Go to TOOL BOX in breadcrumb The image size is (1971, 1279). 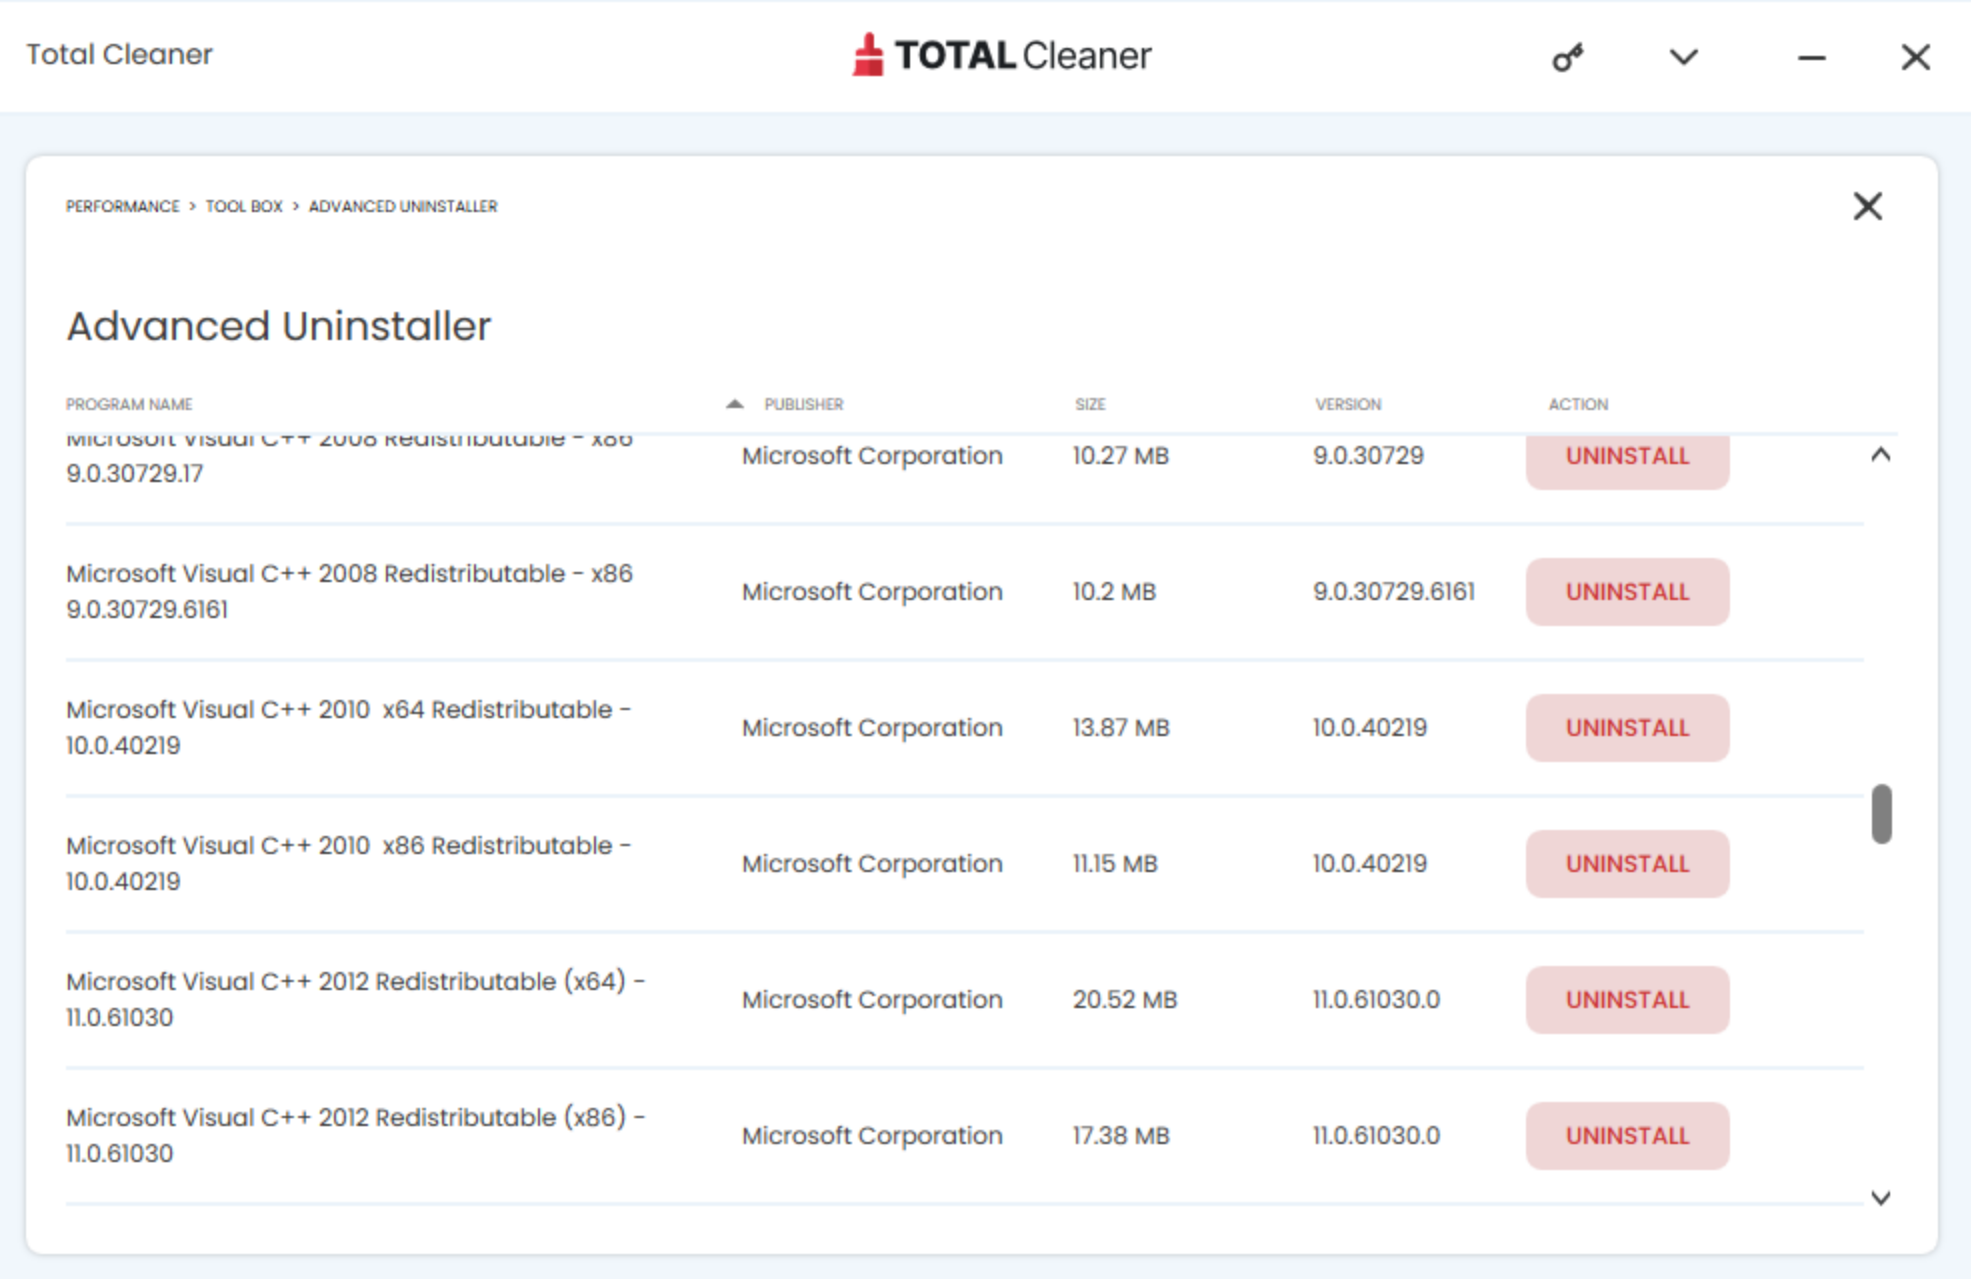pos(244,206)
